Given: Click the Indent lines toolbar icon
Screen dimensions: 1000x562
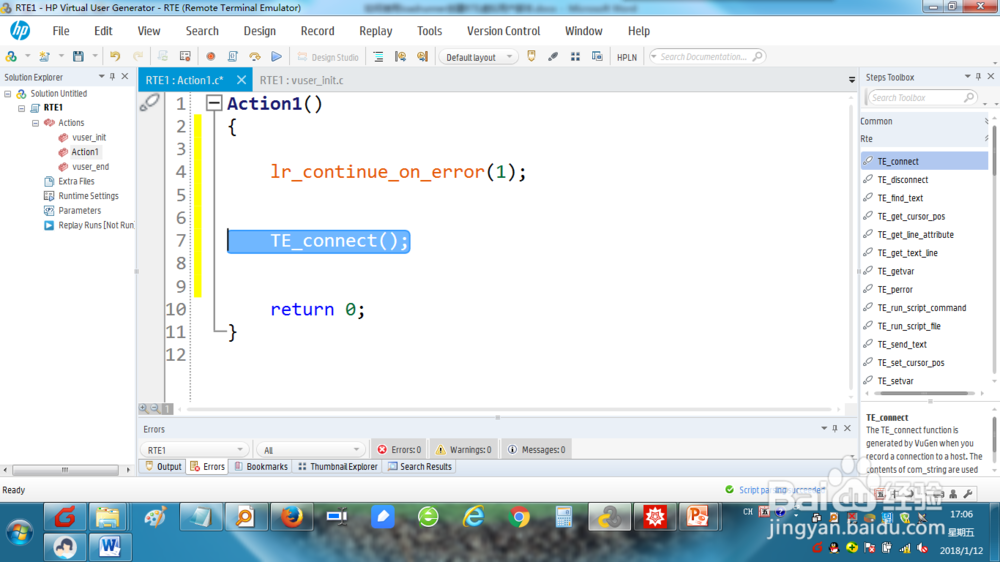Looking at the screenshot, I should point(378,57).
